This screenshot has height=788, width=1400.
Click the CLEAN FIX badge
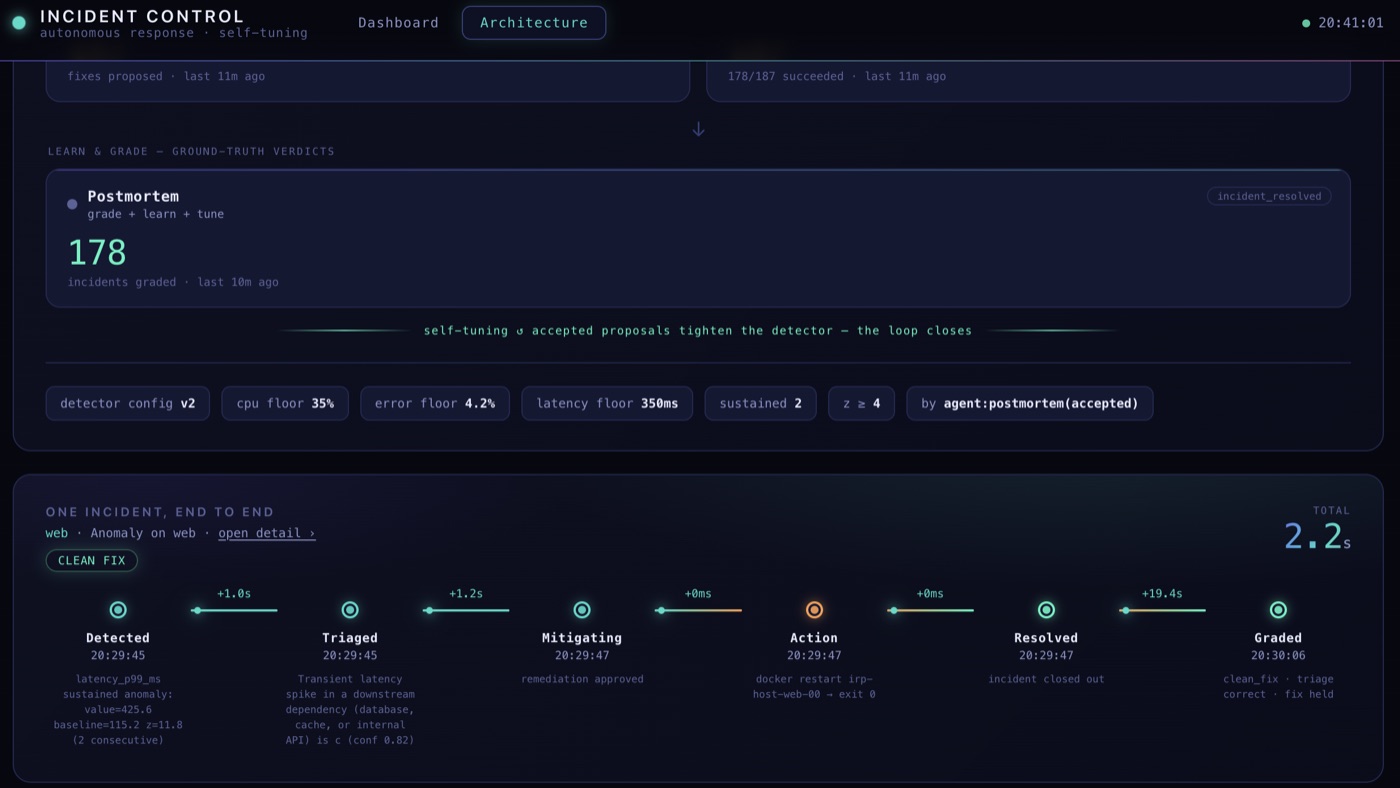92,561
